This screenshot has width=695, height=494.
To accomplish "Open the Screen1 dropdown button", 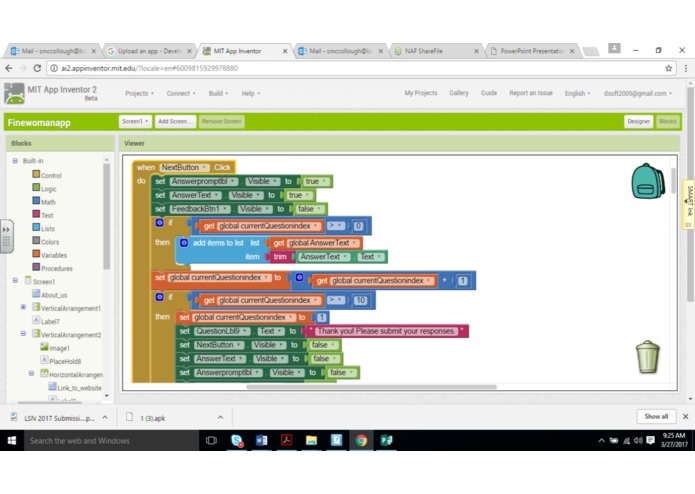I will [x=135, y=121].
